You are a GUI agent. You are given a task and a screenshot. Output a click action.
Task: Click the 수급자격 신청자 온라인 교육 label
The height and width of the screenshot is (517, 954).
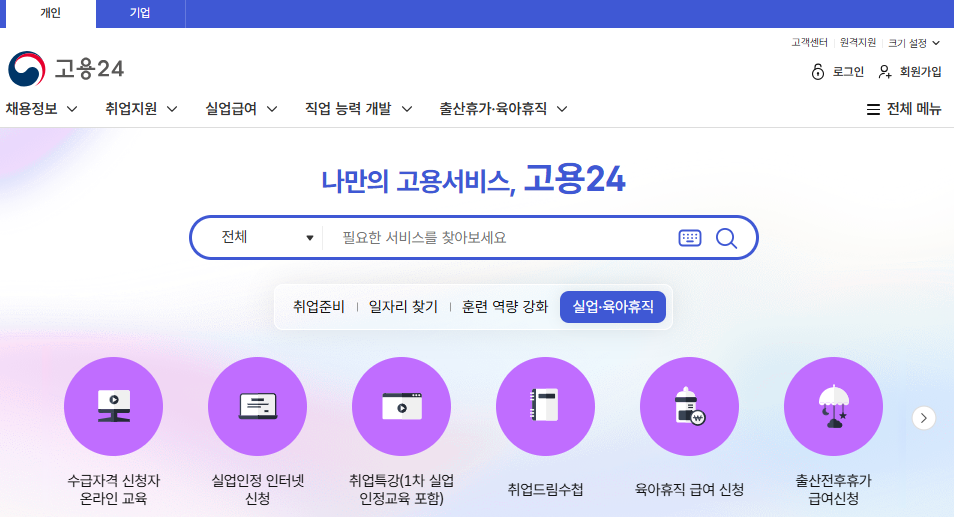pos(113,490)
